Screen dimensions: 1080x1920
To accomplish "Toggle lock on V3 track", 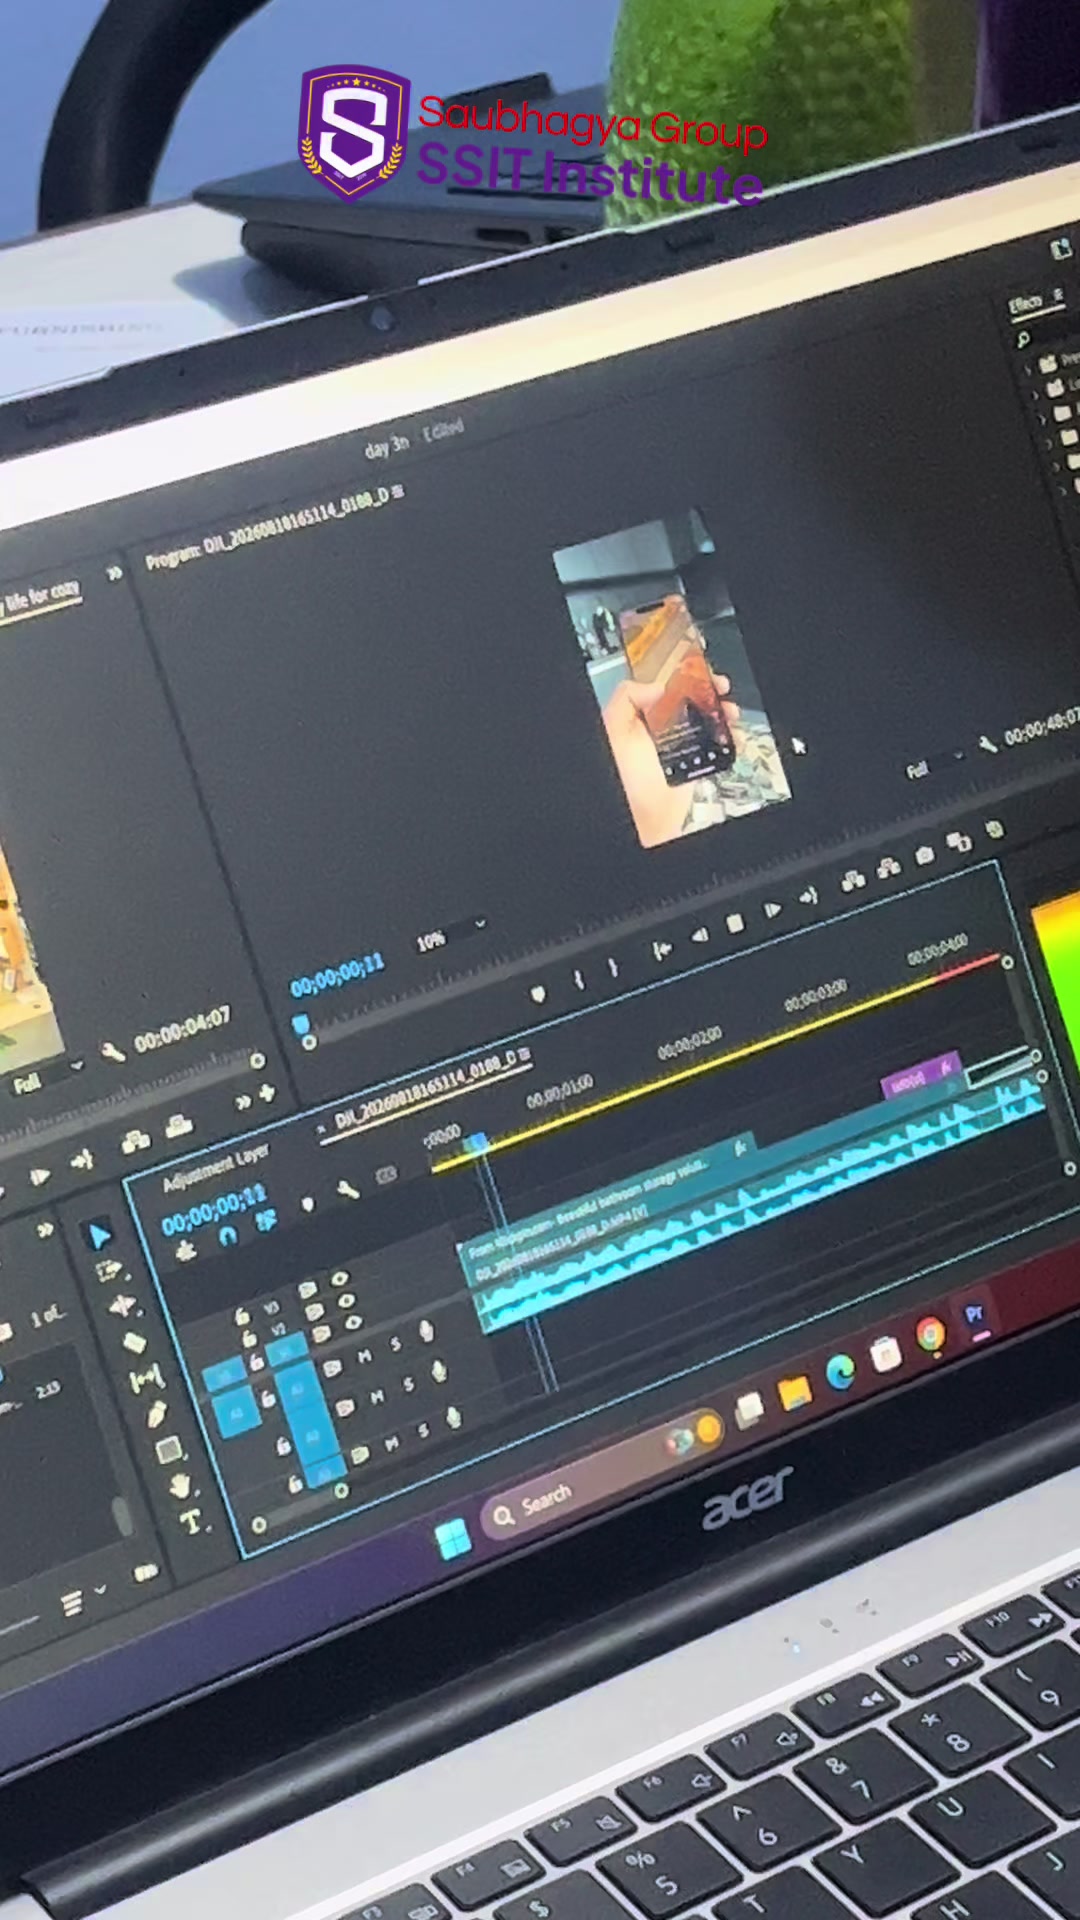I will tap(241, 1316).
